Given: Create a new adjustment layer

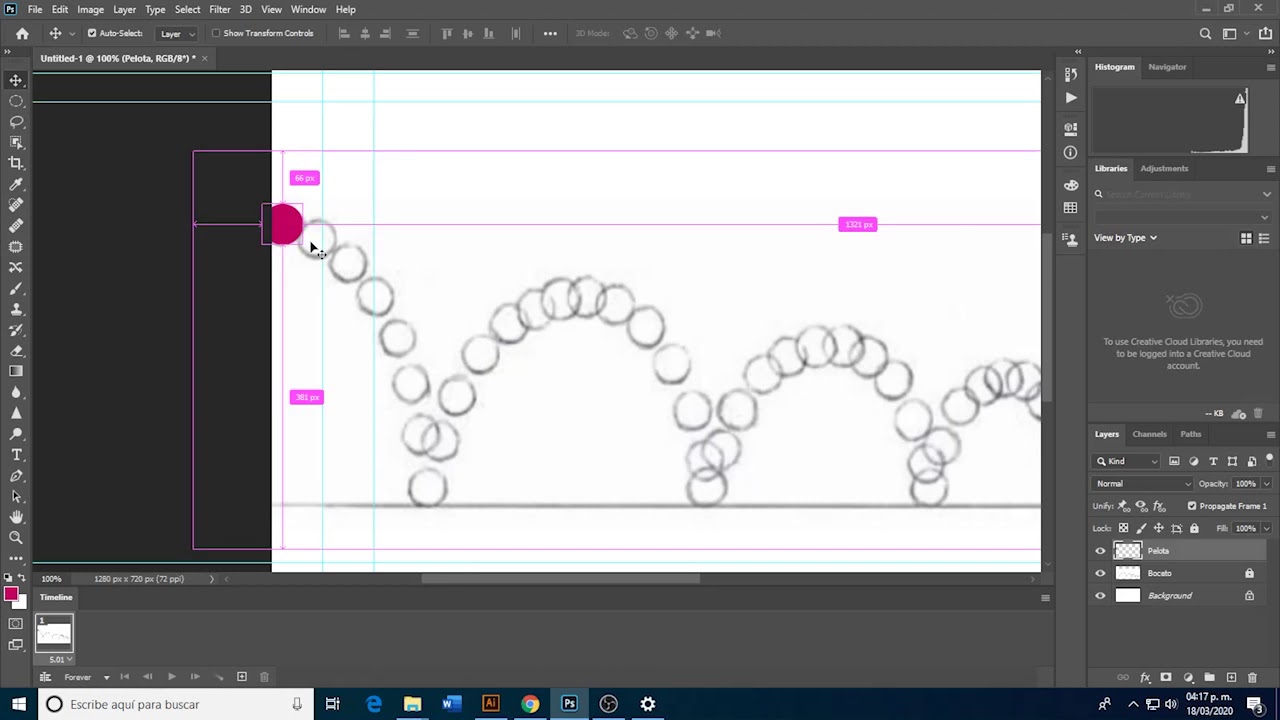Looking at the screenshot, I should tap(1188, 678).
